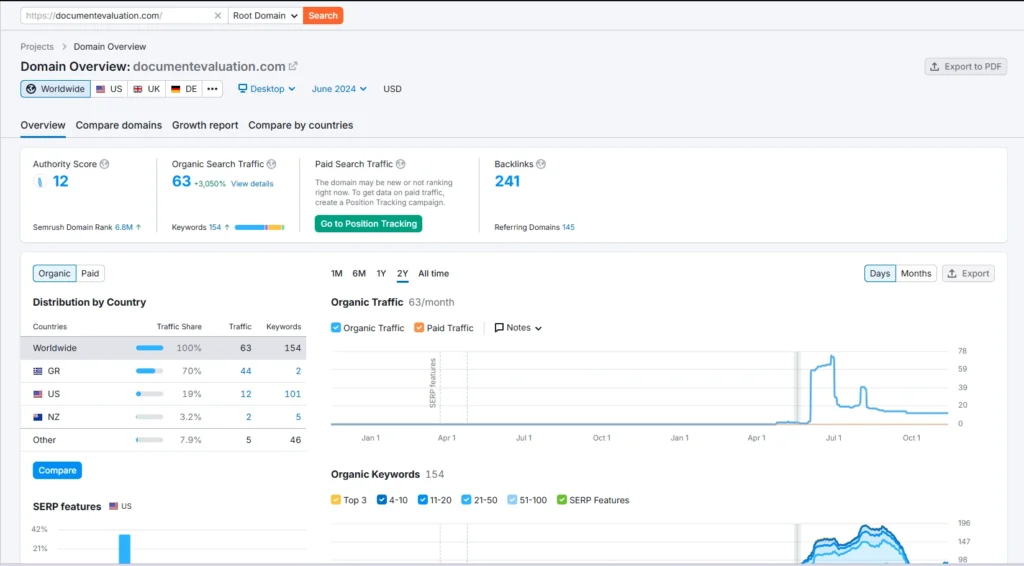Image resolution: width=1024 pixels, height=566 pixels.
Task: Uncheck the Paid Traffic checkbox
Action: (x=419, y=328)
